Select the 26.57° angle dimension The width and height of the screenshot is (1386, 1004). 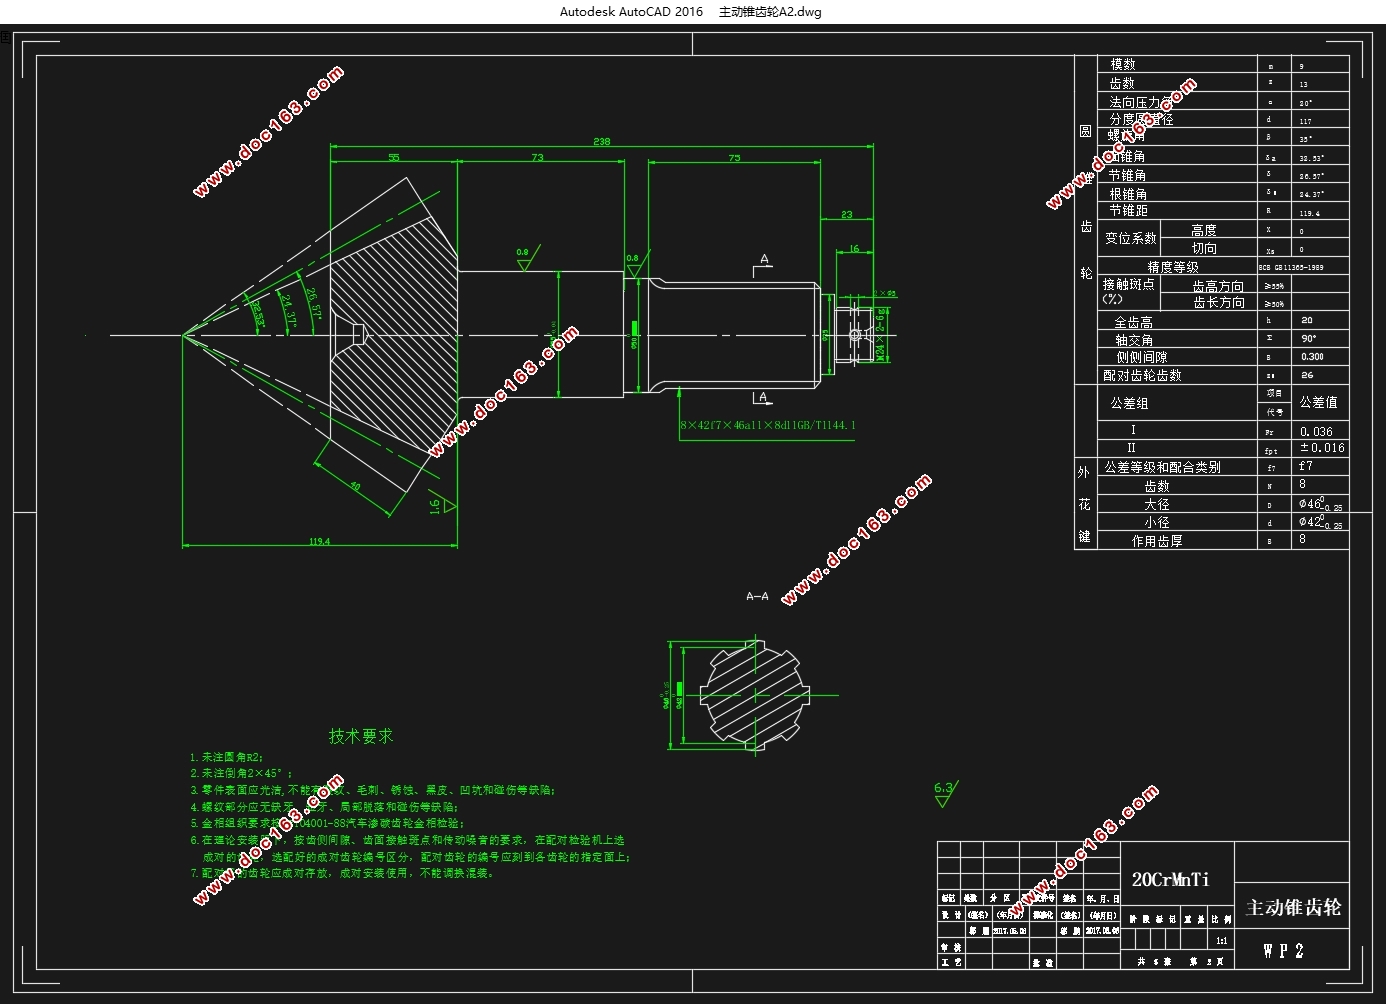pyautogui.click(x=313, y=303)
